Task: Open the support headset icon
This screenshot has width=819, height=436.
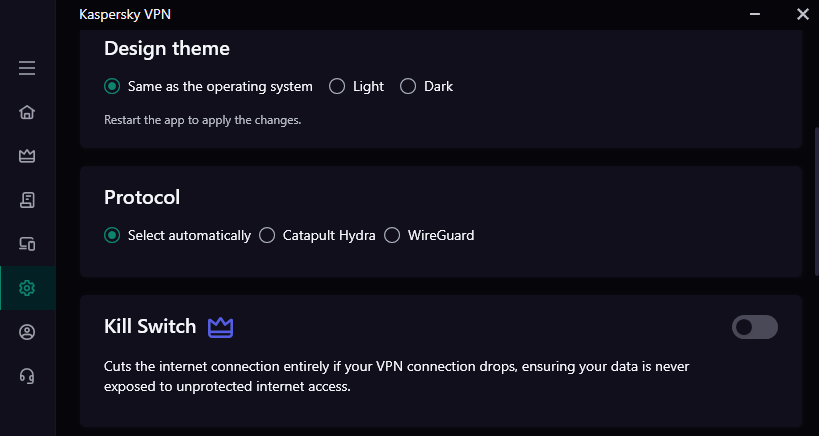Action: [x=27, y=376]
